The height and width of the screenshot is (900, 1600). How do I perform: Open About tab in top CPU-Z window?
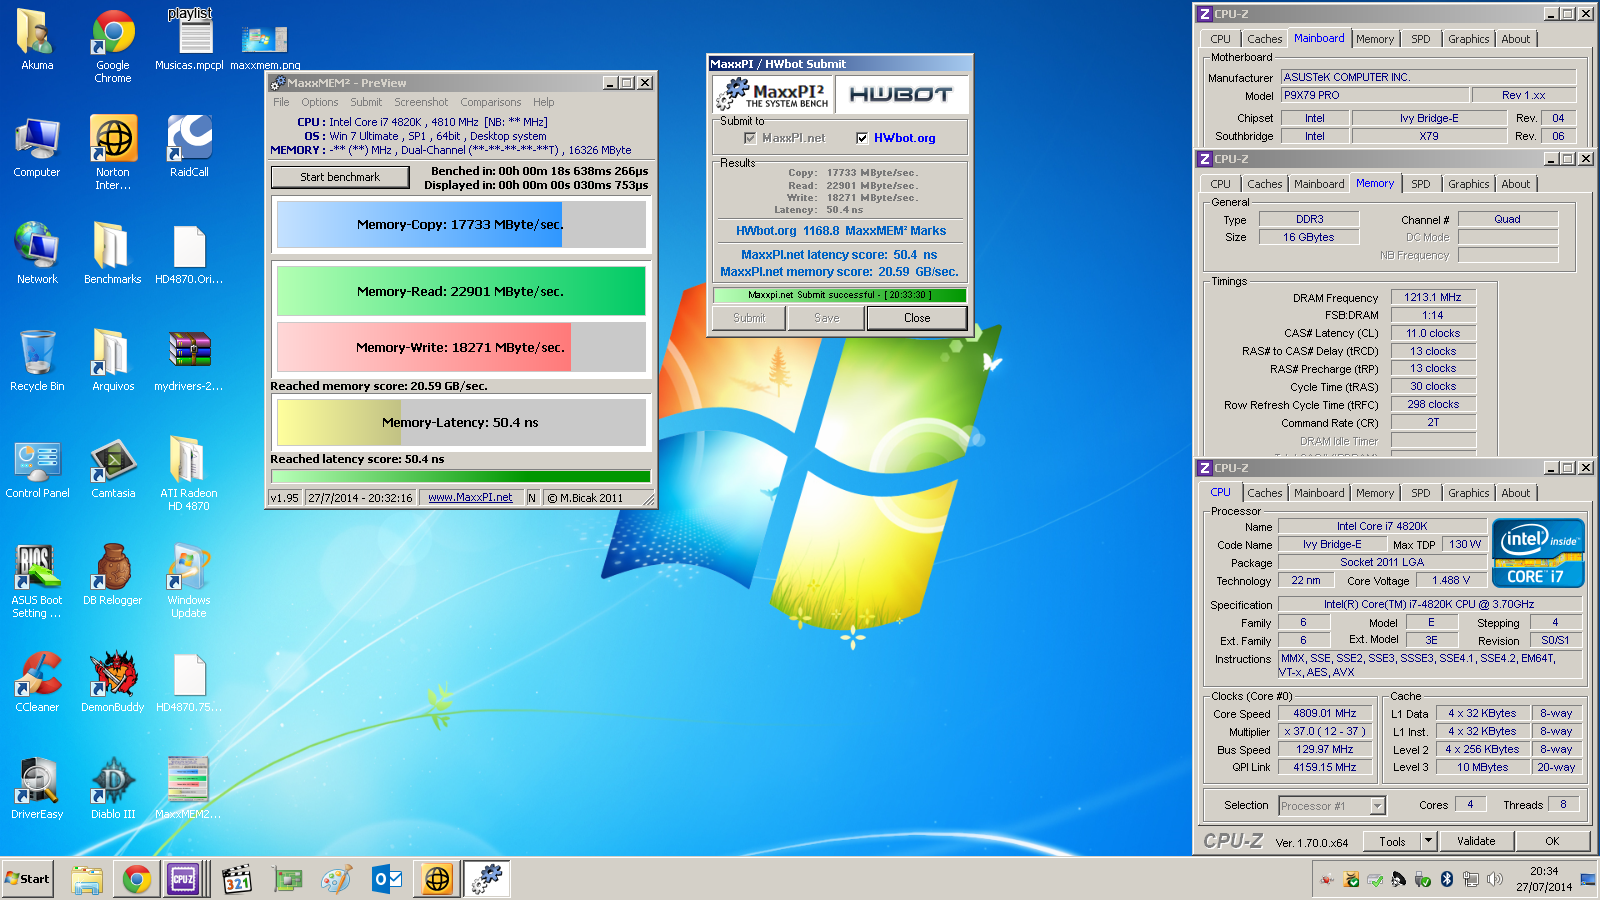1515,39
